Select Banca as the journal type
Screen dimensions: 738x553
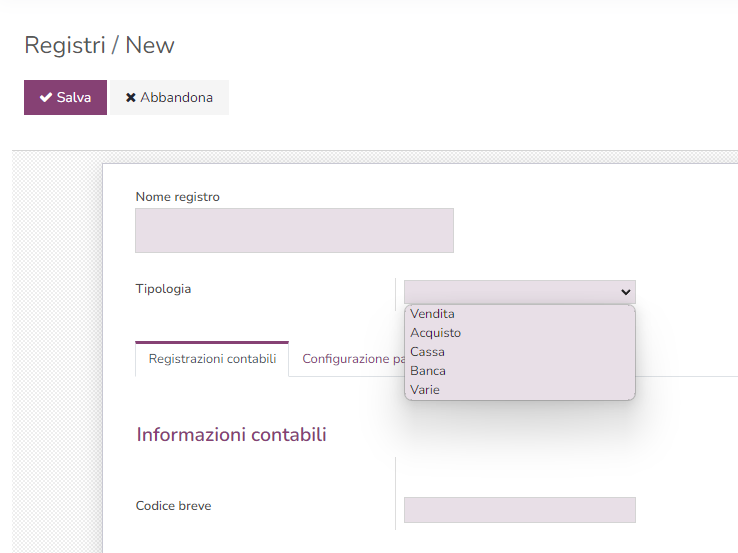pyautogui.click(x=428, y=371)
